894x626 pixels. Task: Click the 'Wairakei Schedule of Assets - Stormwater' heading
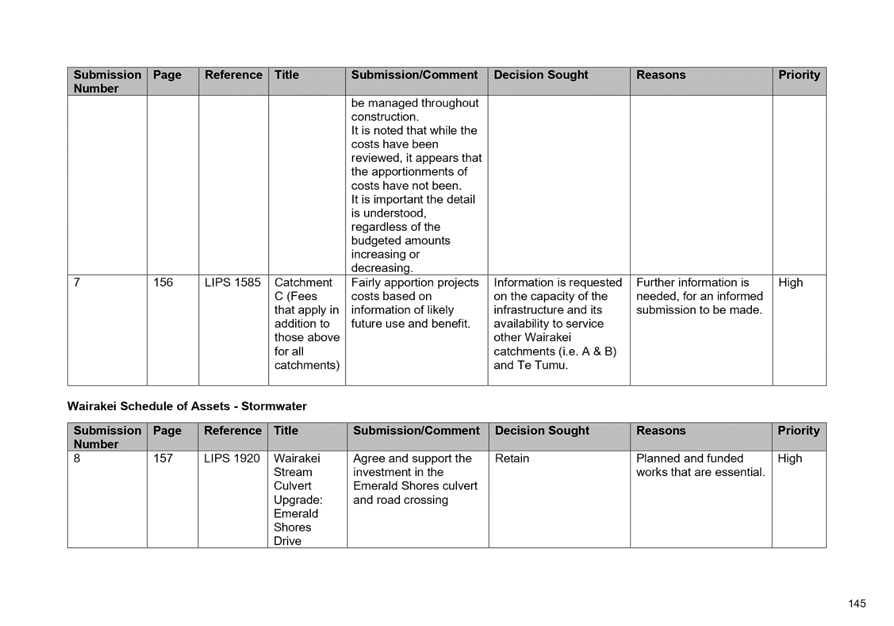tap(186, 407)
